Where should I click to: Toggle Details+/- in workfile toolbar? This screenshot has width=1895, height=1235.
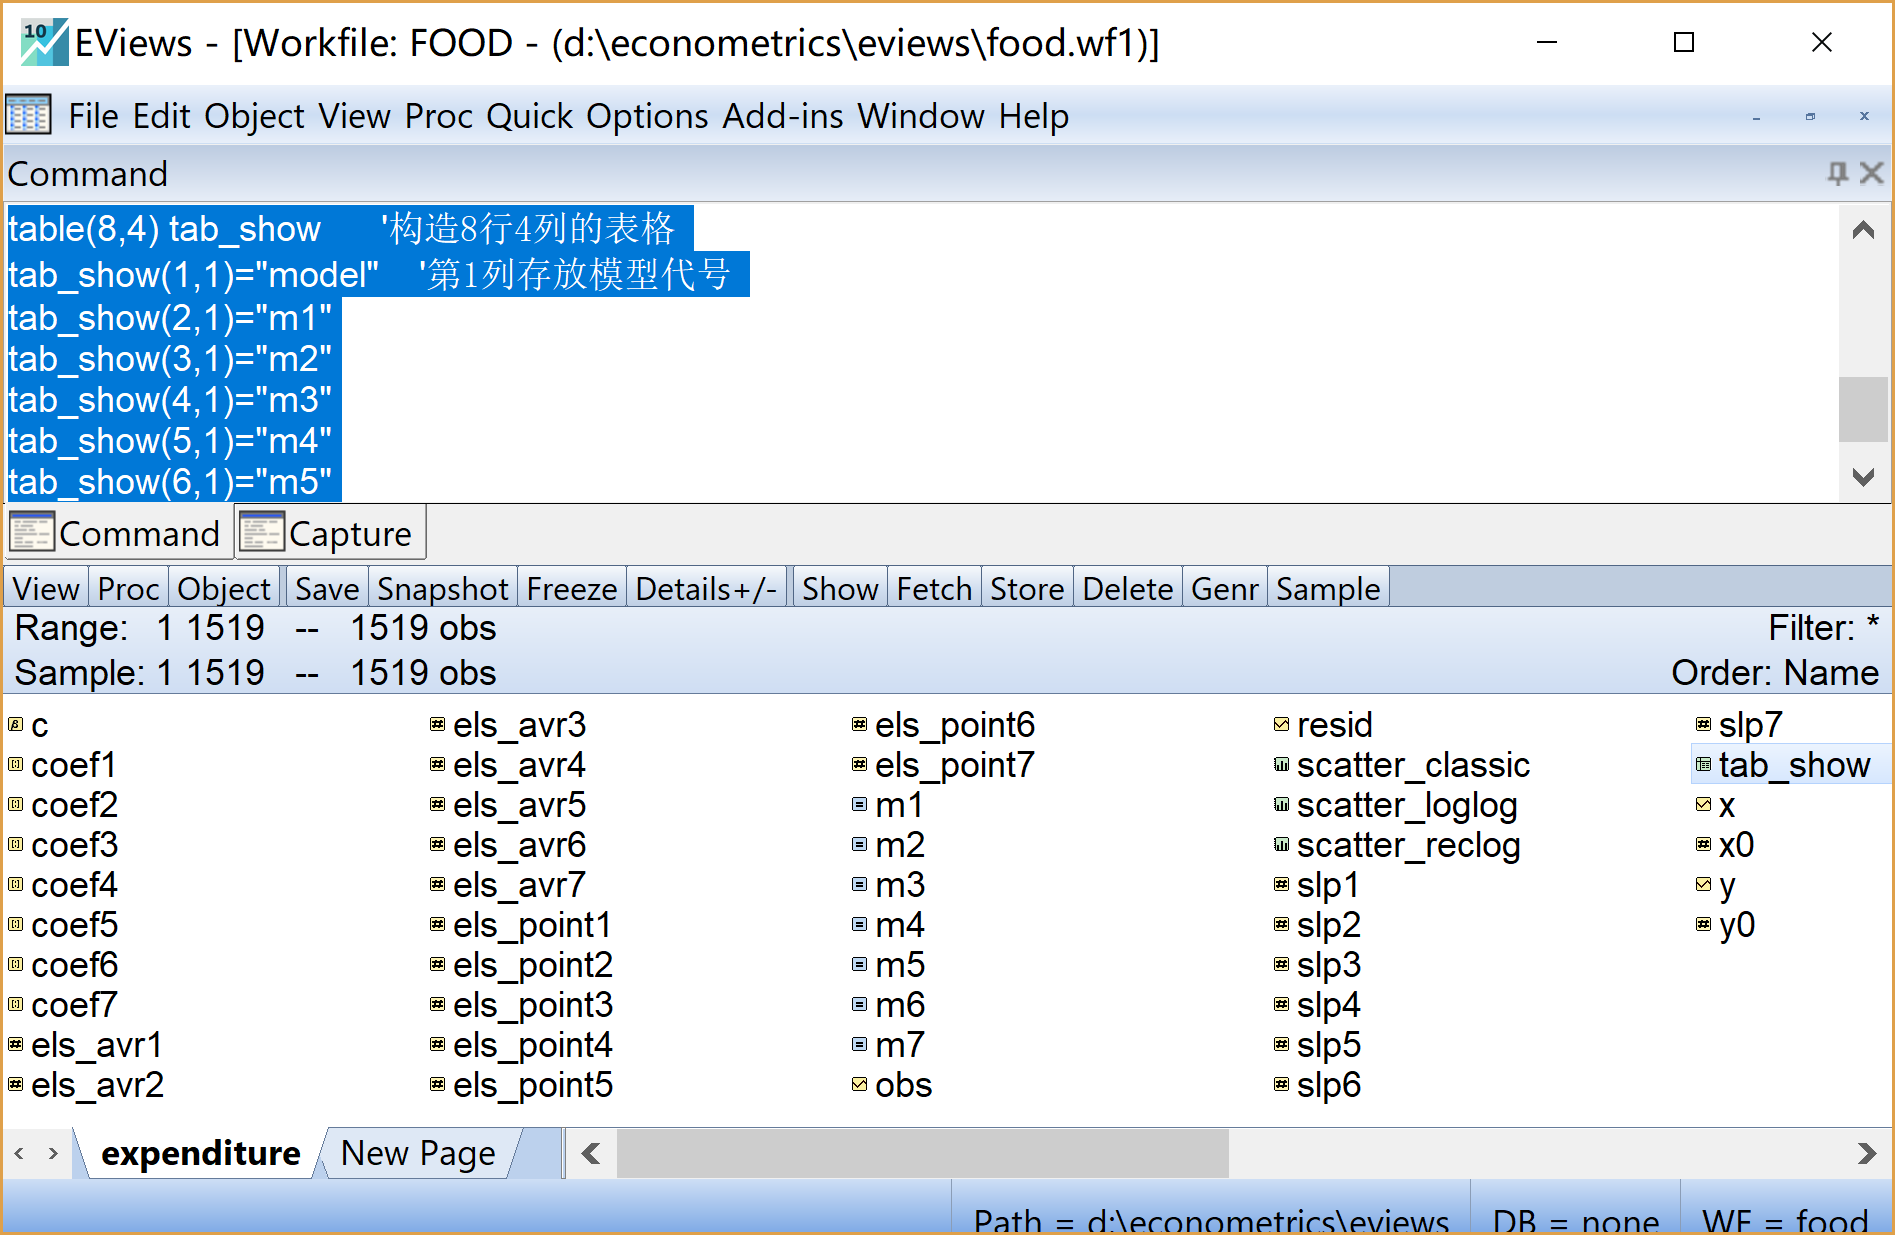706,589
